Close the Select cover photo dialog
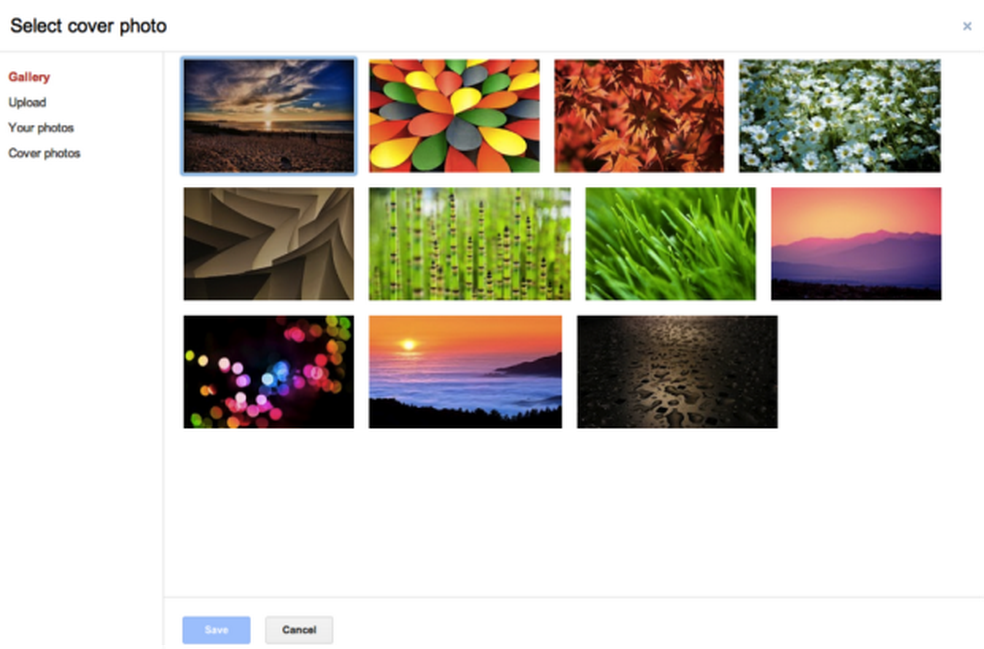 point(966,26)
